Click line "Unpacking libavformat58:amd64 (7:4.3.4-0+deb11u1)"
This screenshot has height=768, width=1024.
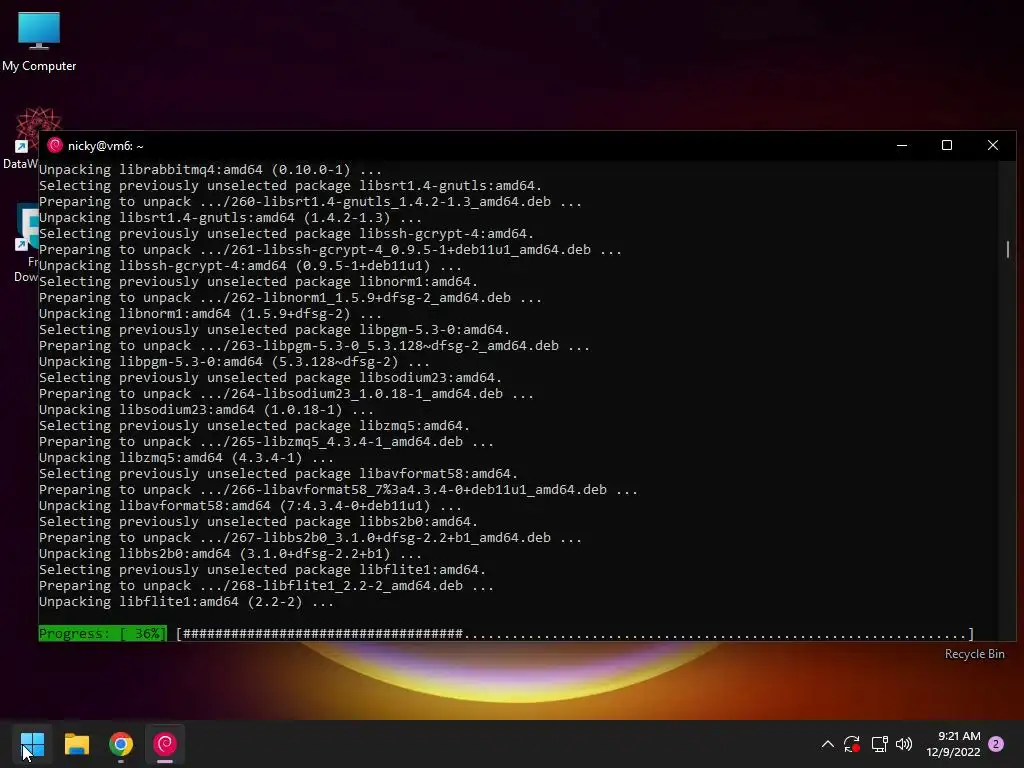(x=251, y=505)
